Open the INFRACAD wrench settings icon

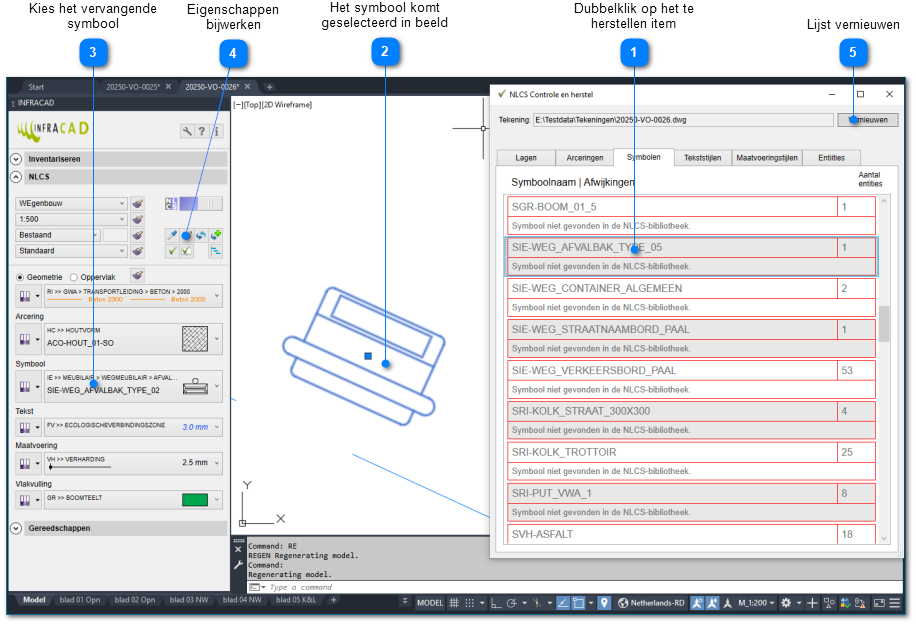coord(187,131)
